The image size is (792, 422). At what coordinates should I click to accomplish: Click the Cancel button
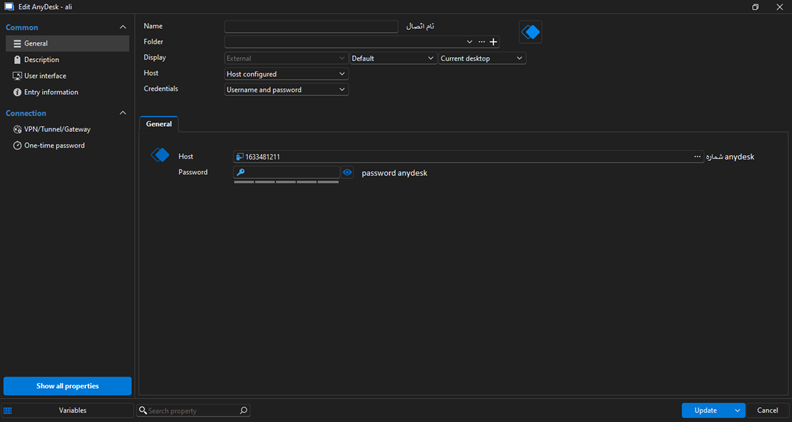point(767,410)
